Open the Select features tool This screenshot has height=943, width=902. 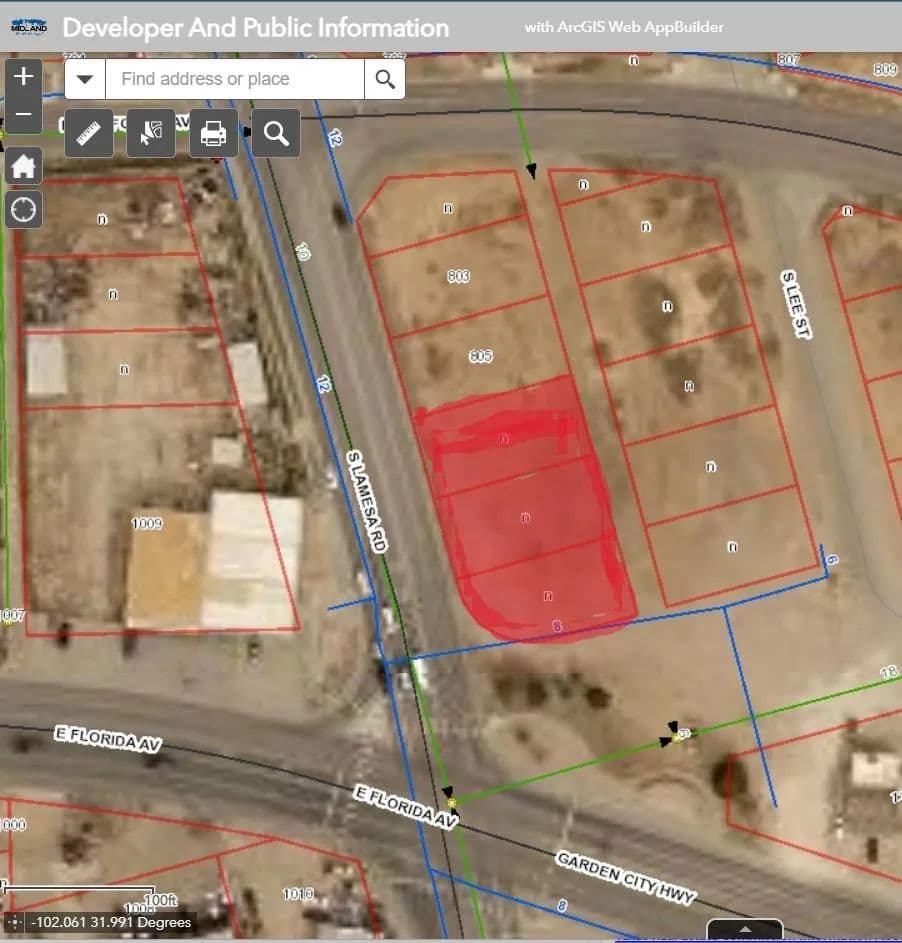click(151, 133)
